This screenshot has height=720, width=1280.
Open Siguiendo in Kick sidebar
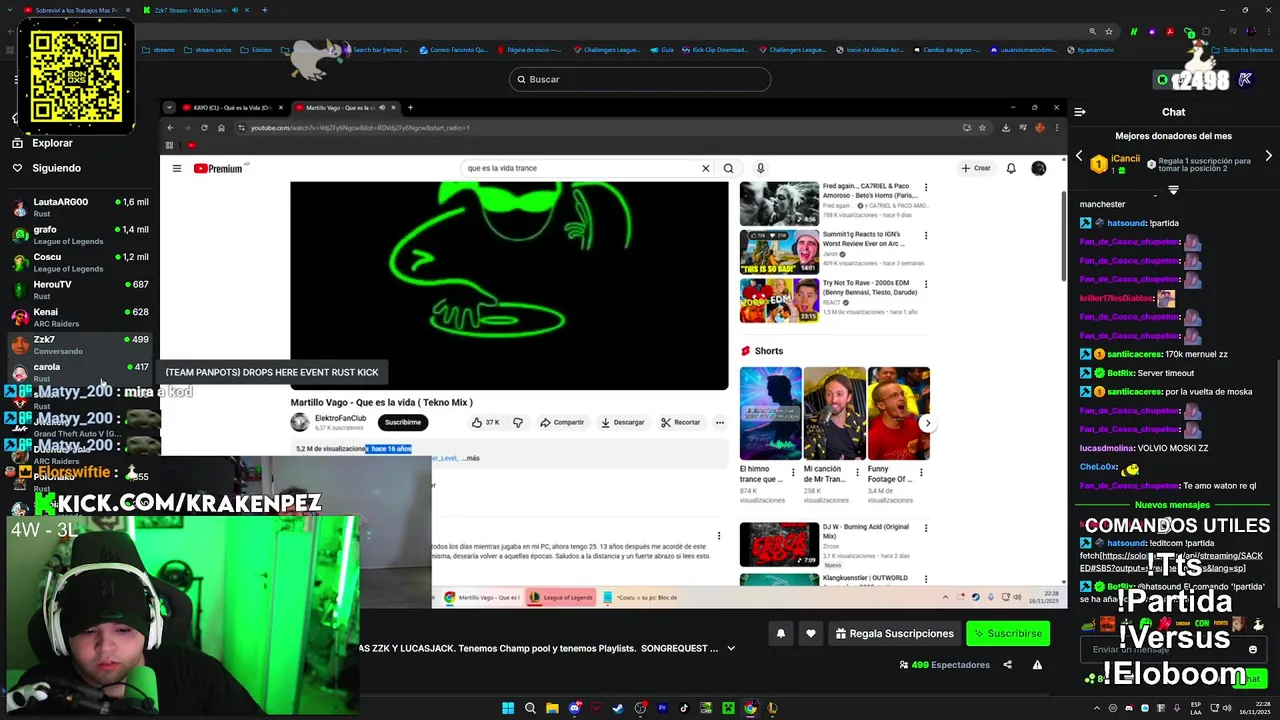click(x=56, y=168)
